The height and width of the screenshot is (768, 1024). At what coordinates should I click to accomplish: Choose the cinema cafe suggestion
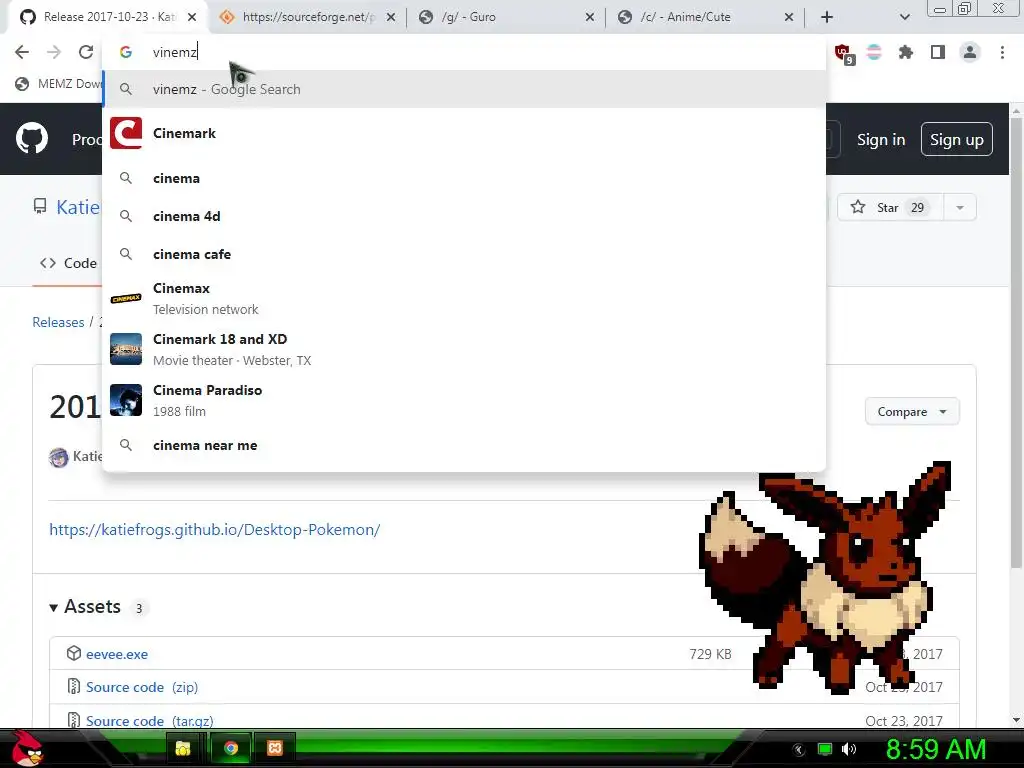tap(464, 254)
